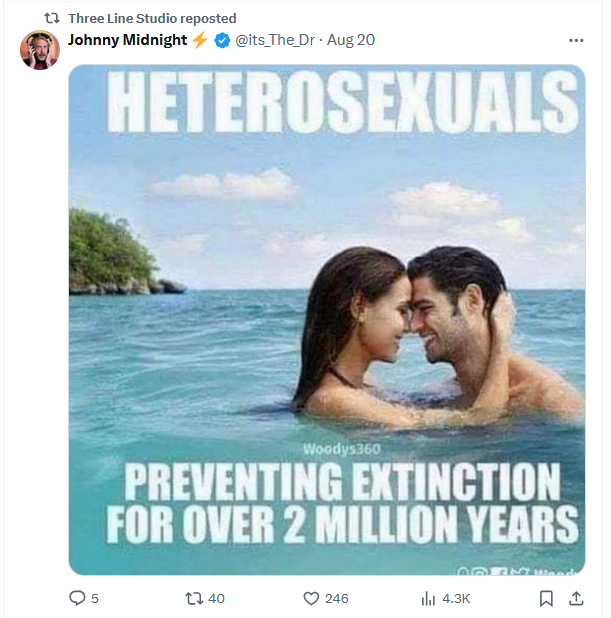Like the post with the heart icon
The image size is (611, 618).
pos(311,598)
